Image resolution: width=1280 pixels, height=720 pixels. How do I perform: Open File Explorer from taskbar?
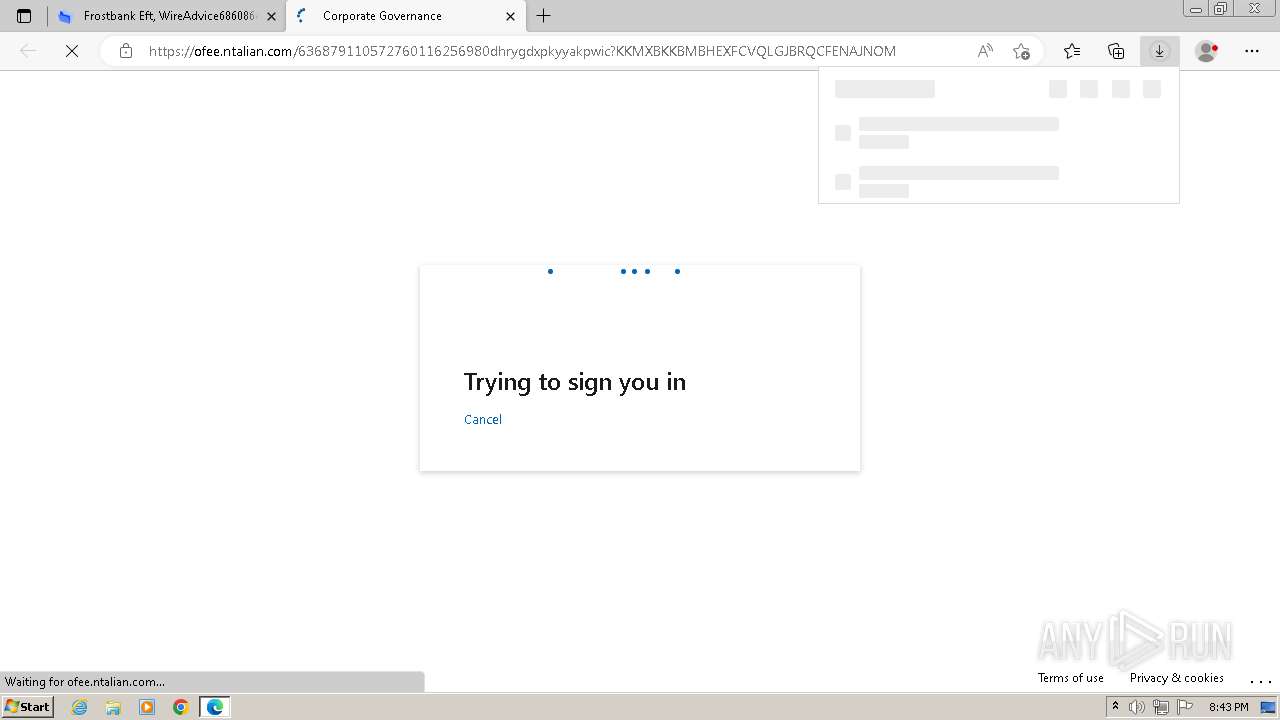113,707
